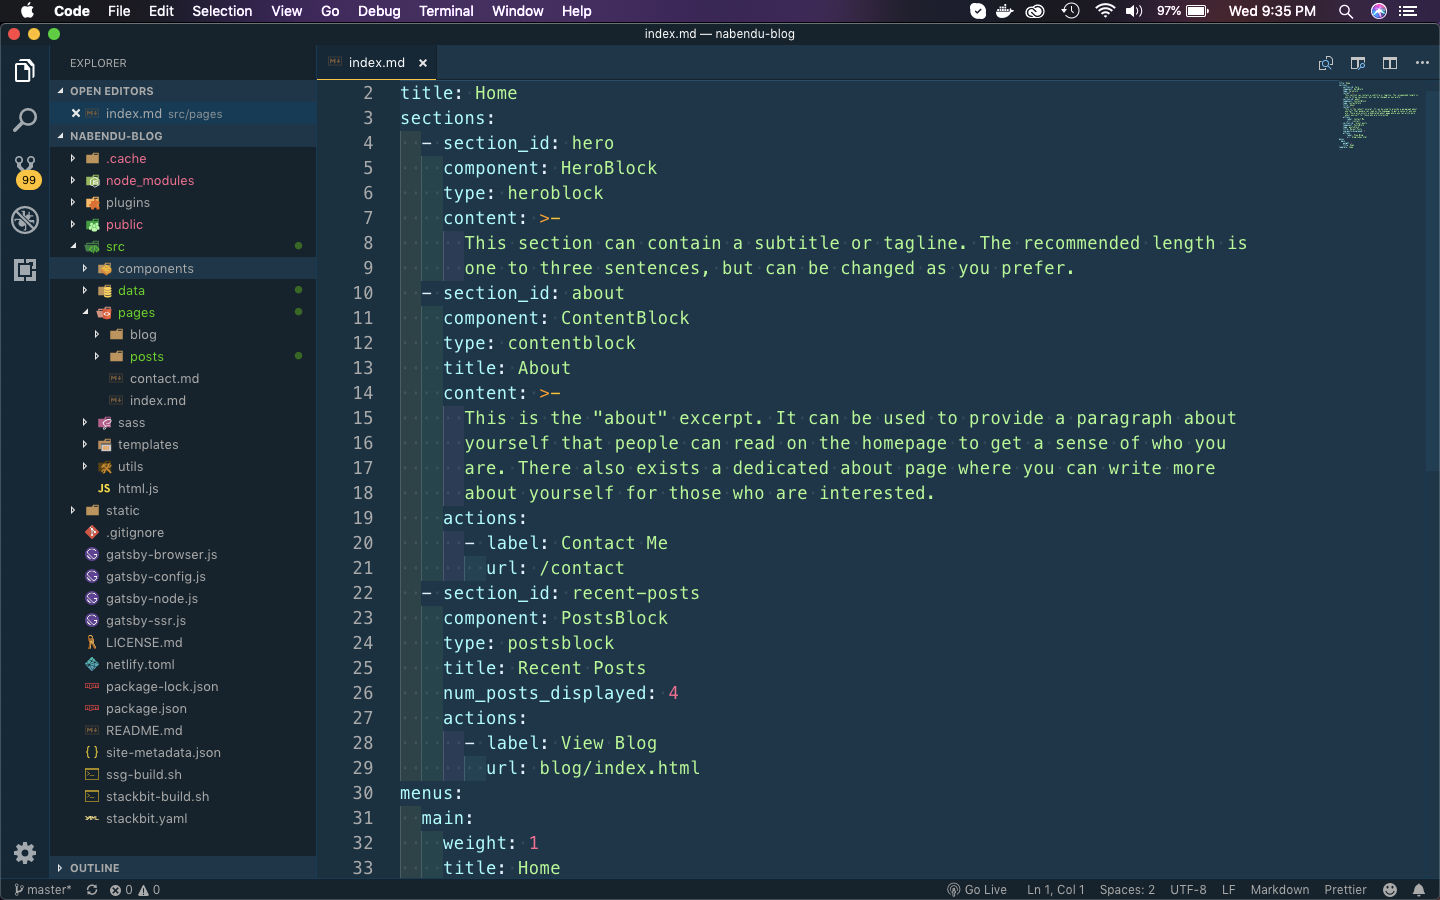1440x900 pixels.
Task: Expand the .cache folder
Action: pos(183,159)
